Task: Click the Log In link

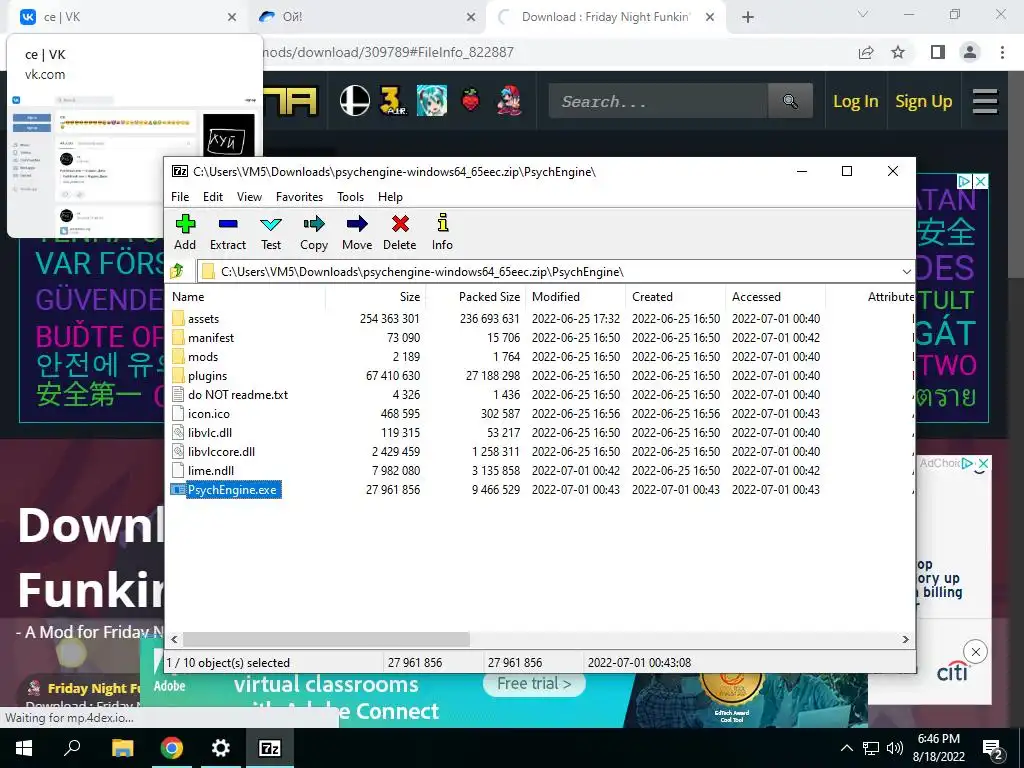Action: [x=856, y=101]
